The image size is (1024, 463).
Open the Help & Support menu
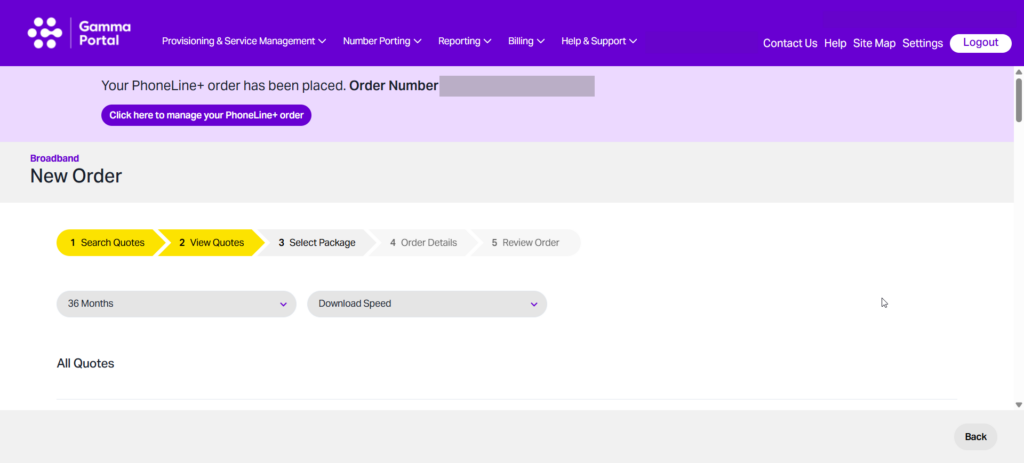coord(599,41)
